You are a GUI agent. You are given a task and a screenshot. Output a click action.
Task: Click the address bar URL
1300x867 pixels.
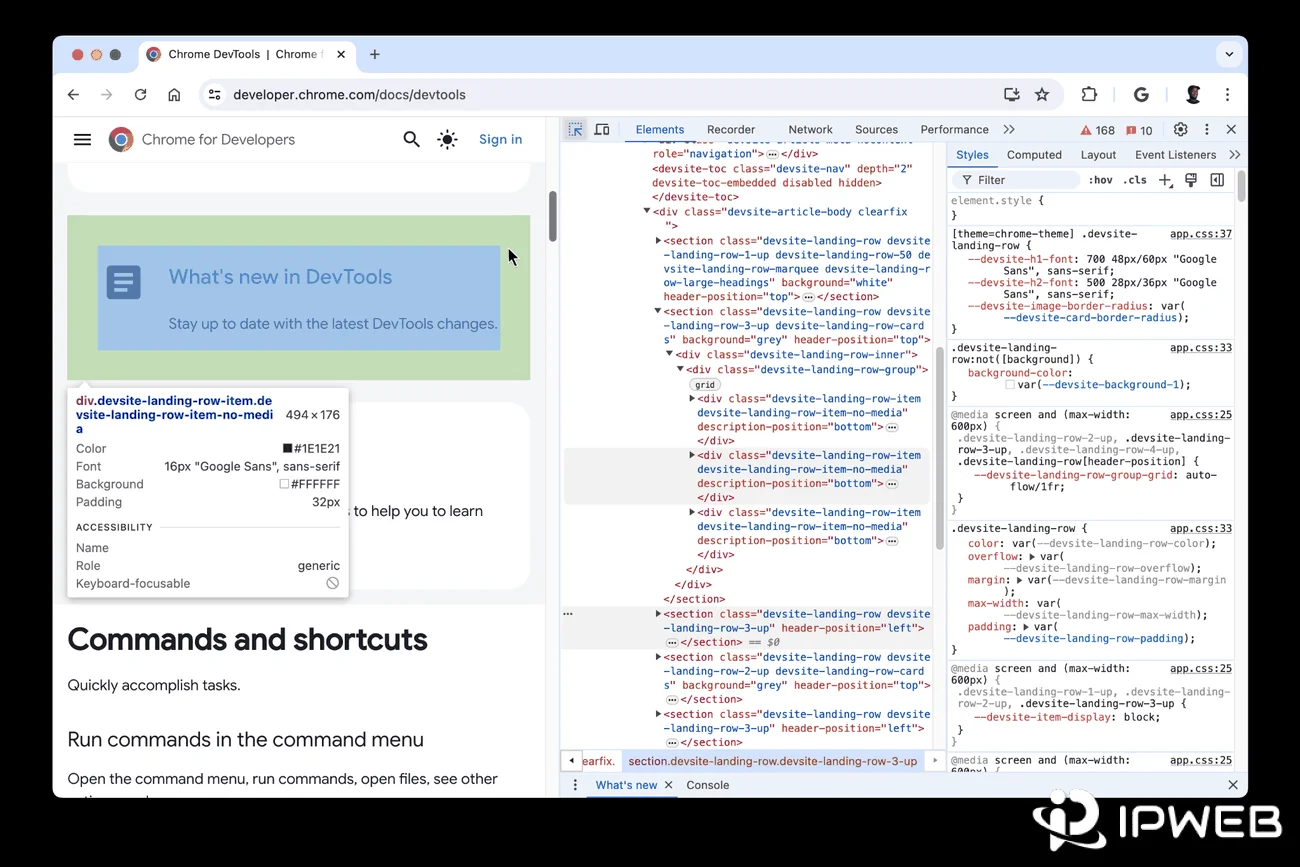click(x=349, y=95)
